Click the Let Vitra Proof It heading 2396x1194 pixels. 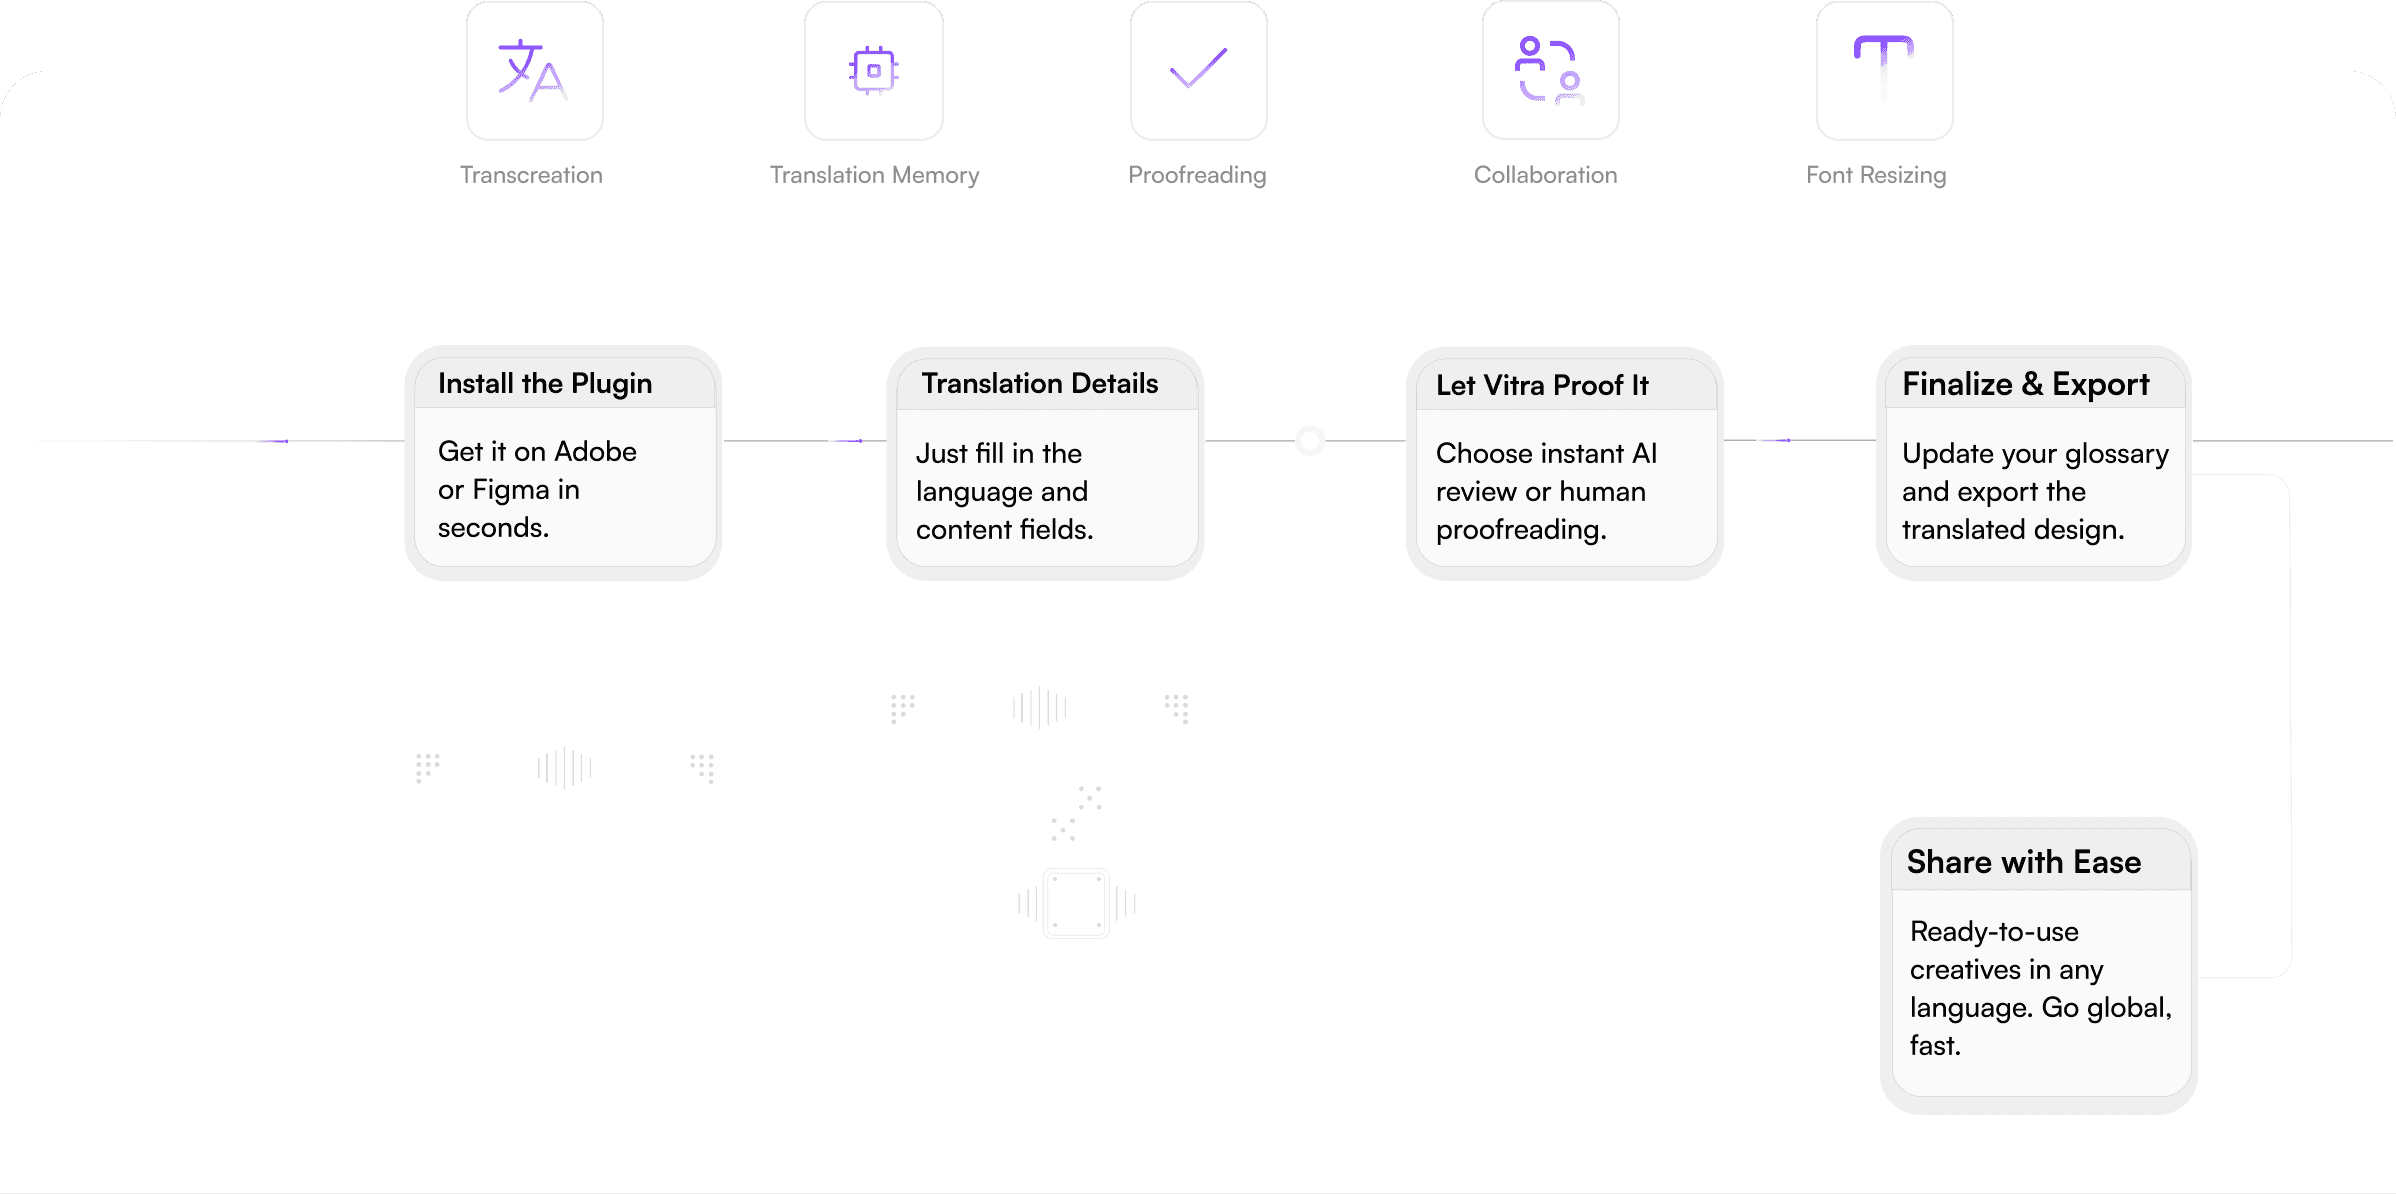pyautogui.click(x=1542, y=385)
